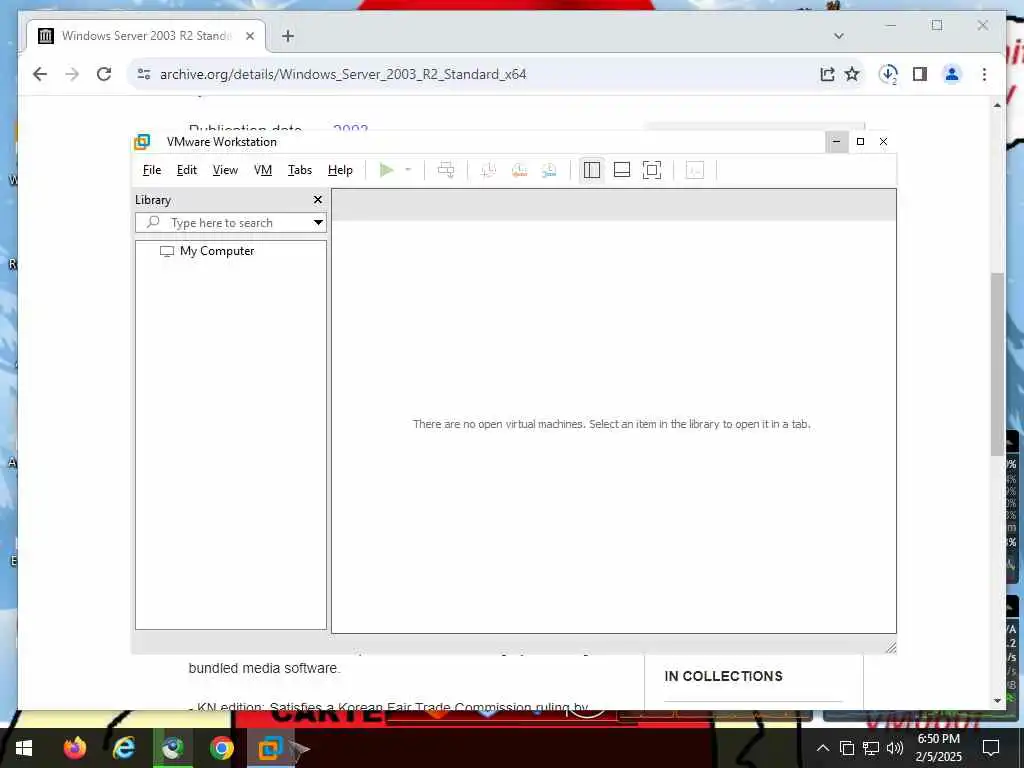
Task: Close the Library panel
Action: tap(318, 200)
